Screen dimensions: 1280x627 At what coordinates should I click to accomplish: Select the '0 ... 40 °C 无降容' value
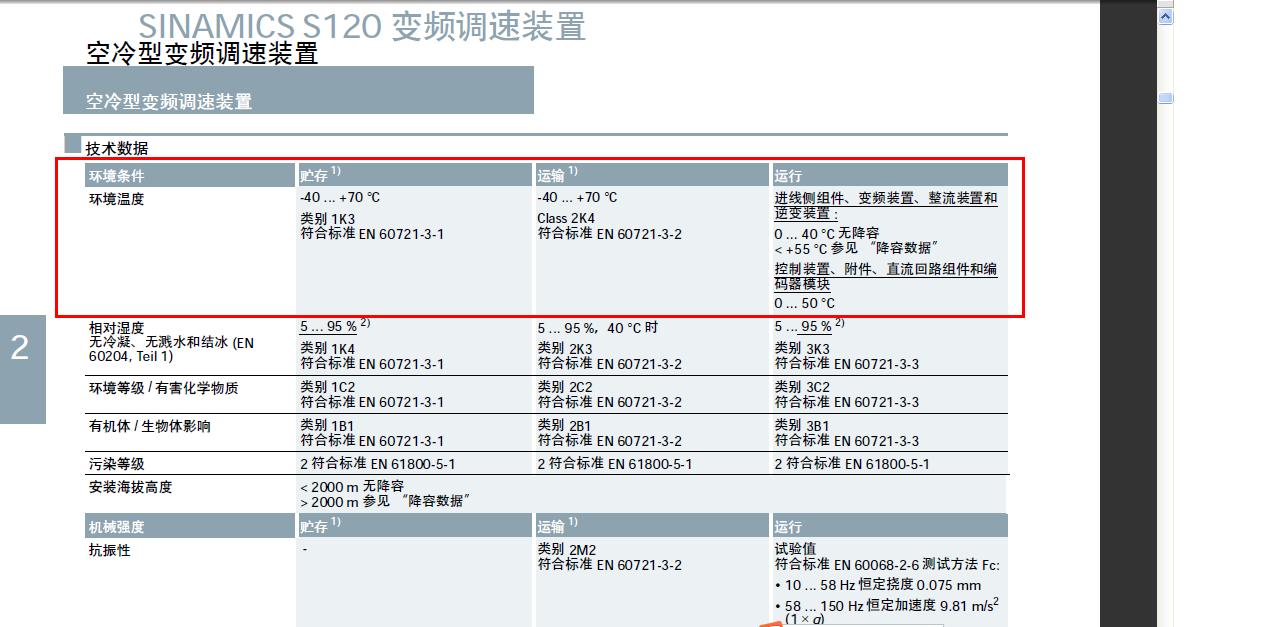coord(827,232)
